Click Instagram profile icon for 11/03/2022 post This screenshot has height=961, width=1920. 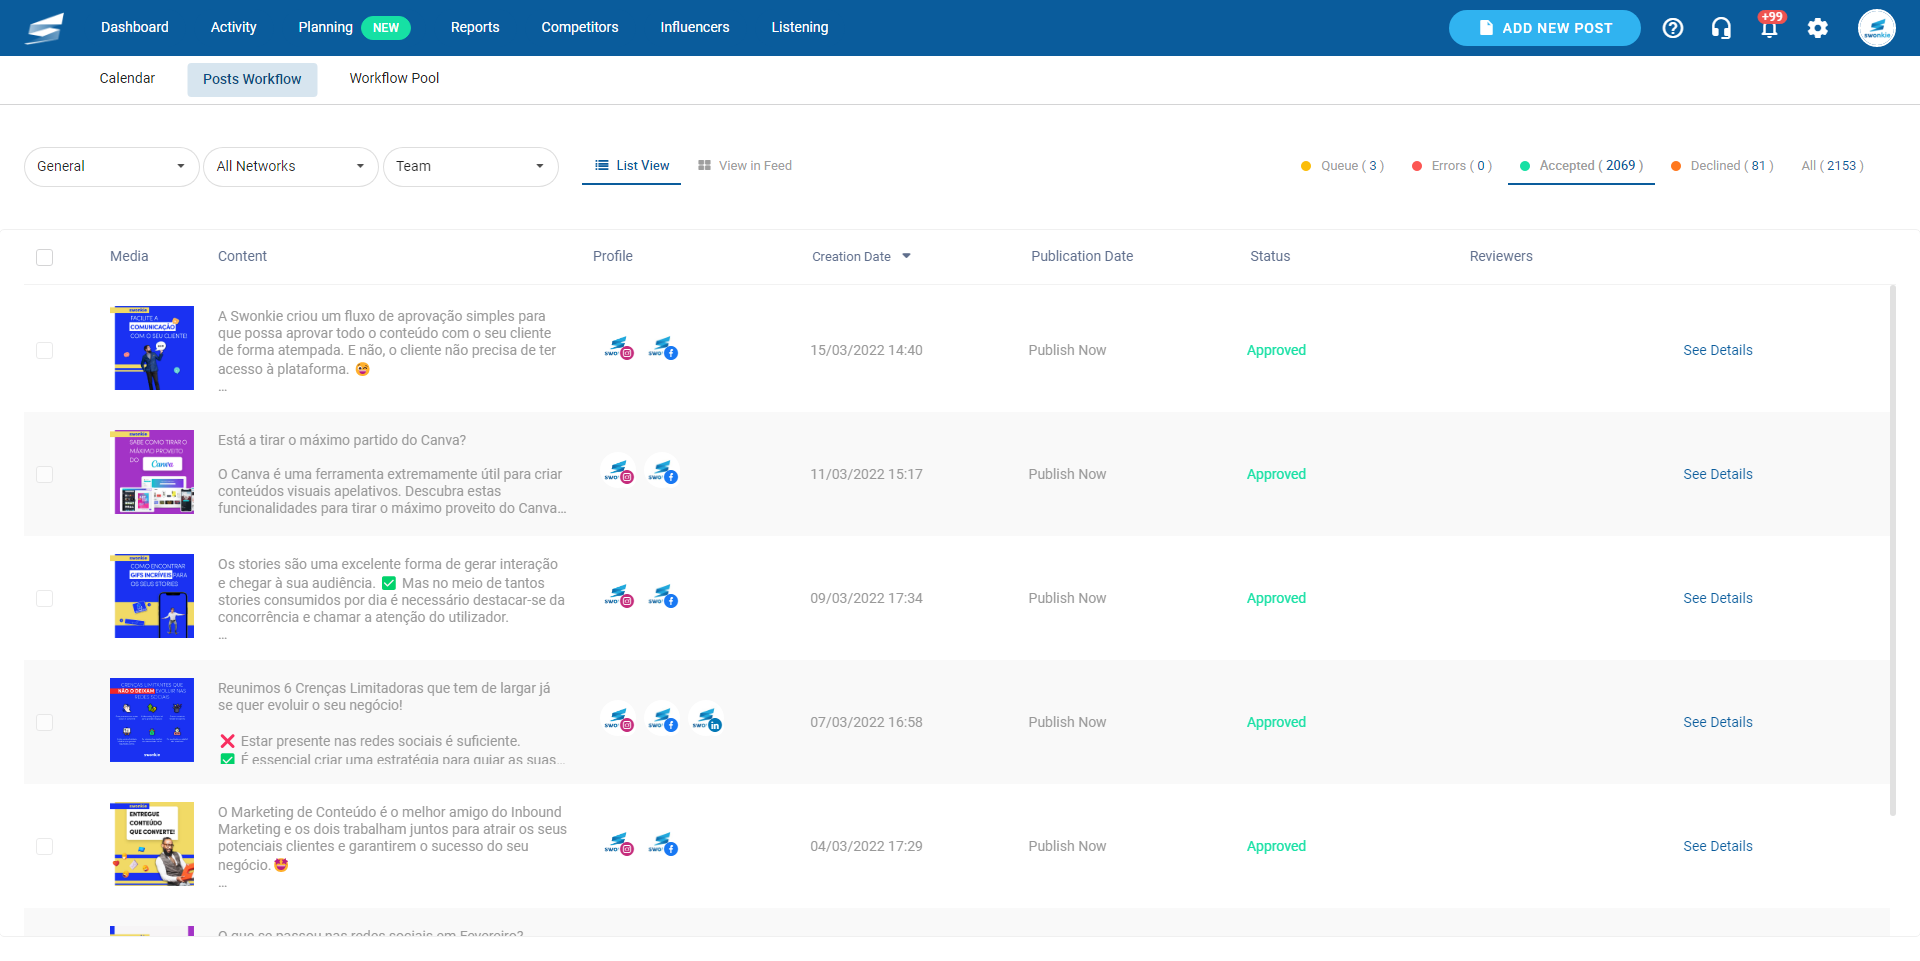pos(619,472)
